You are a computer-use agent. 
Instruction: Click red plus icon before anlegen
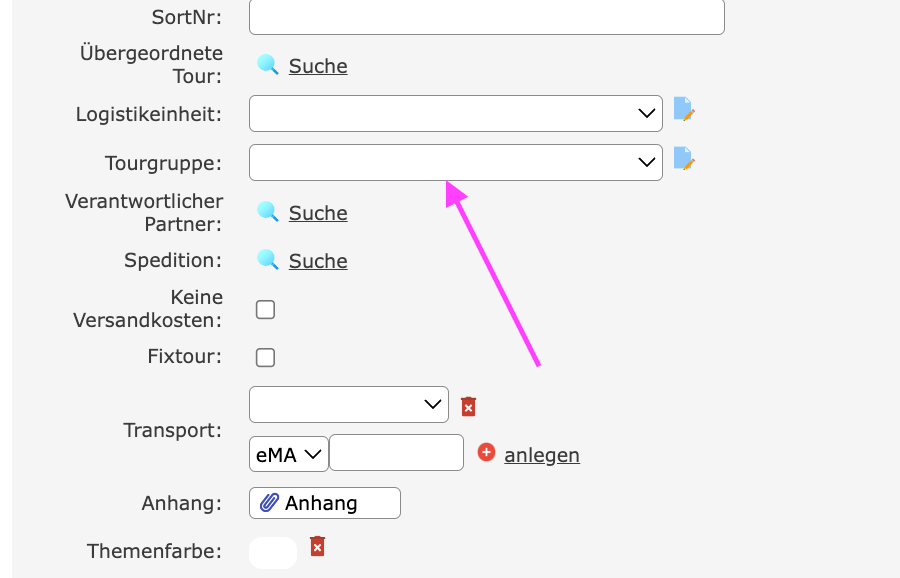tap(487, 453)
